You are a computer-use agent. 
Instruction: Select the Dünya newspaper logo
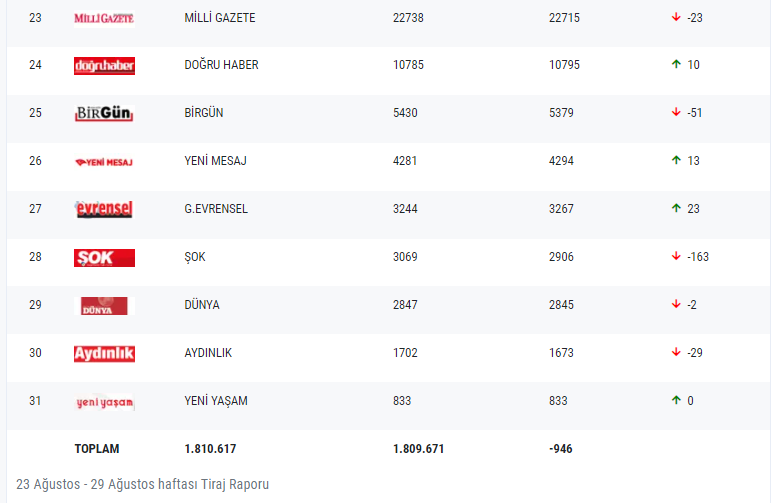click(104, 306)
